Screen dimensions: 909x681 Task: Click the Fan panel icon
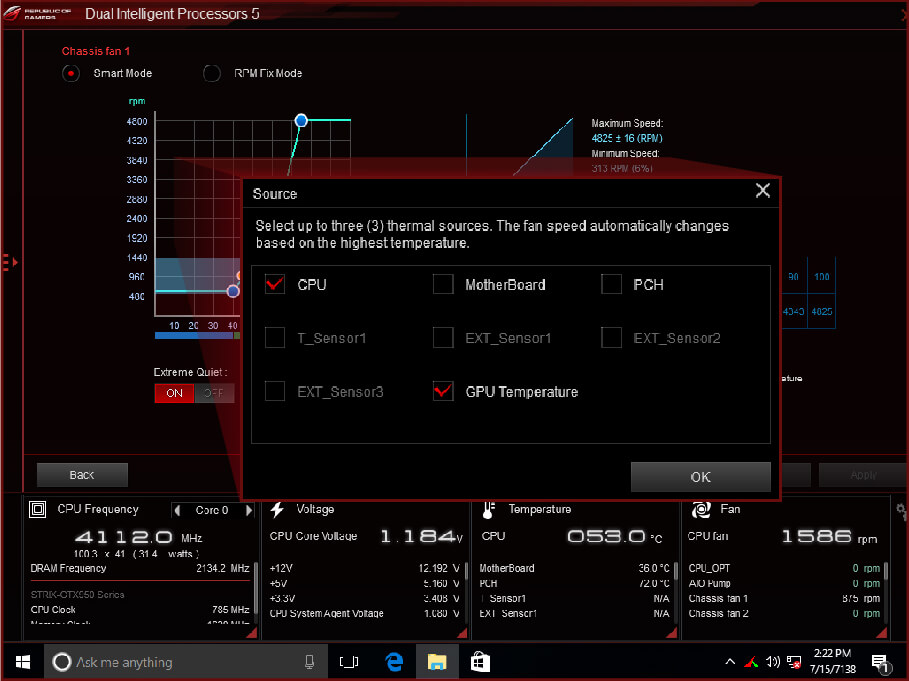click(x=701, y=509)
